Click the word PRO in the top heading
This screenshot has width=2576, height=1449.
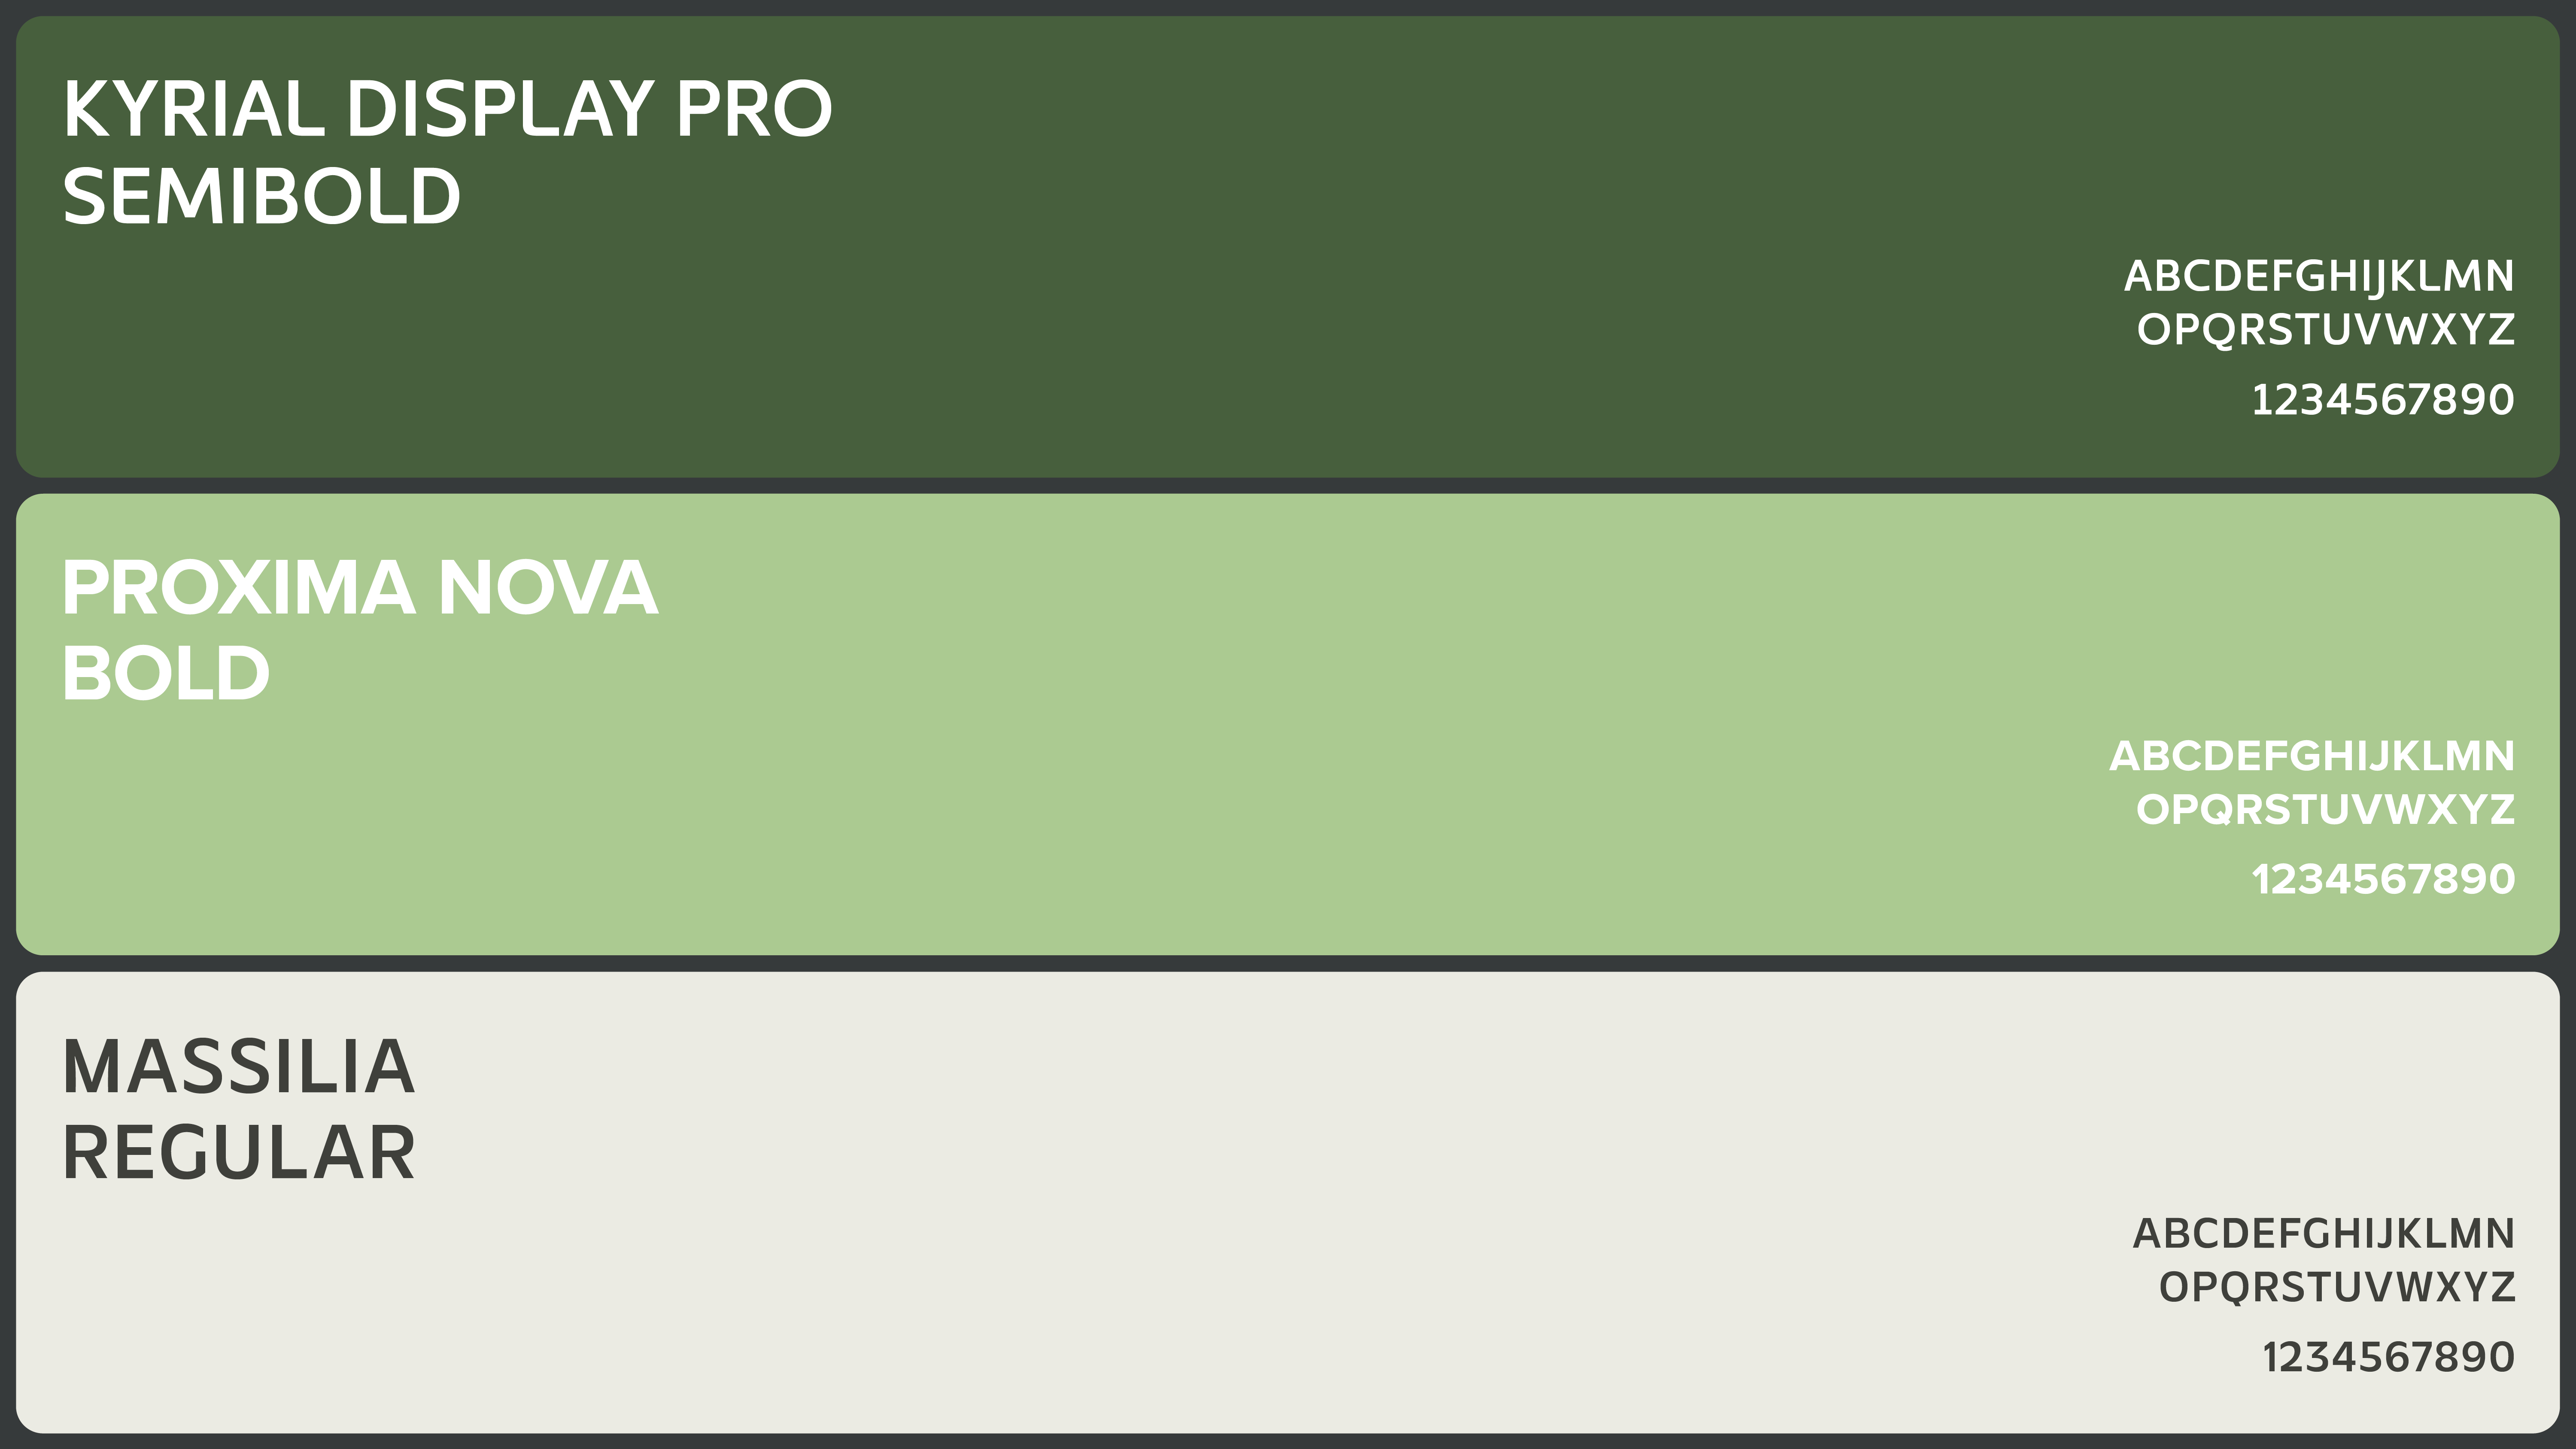click(754, 109)
